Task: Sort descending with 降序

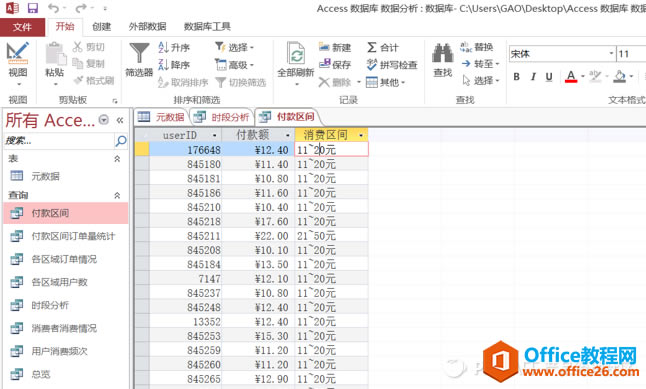Action: tap(174, 65)
